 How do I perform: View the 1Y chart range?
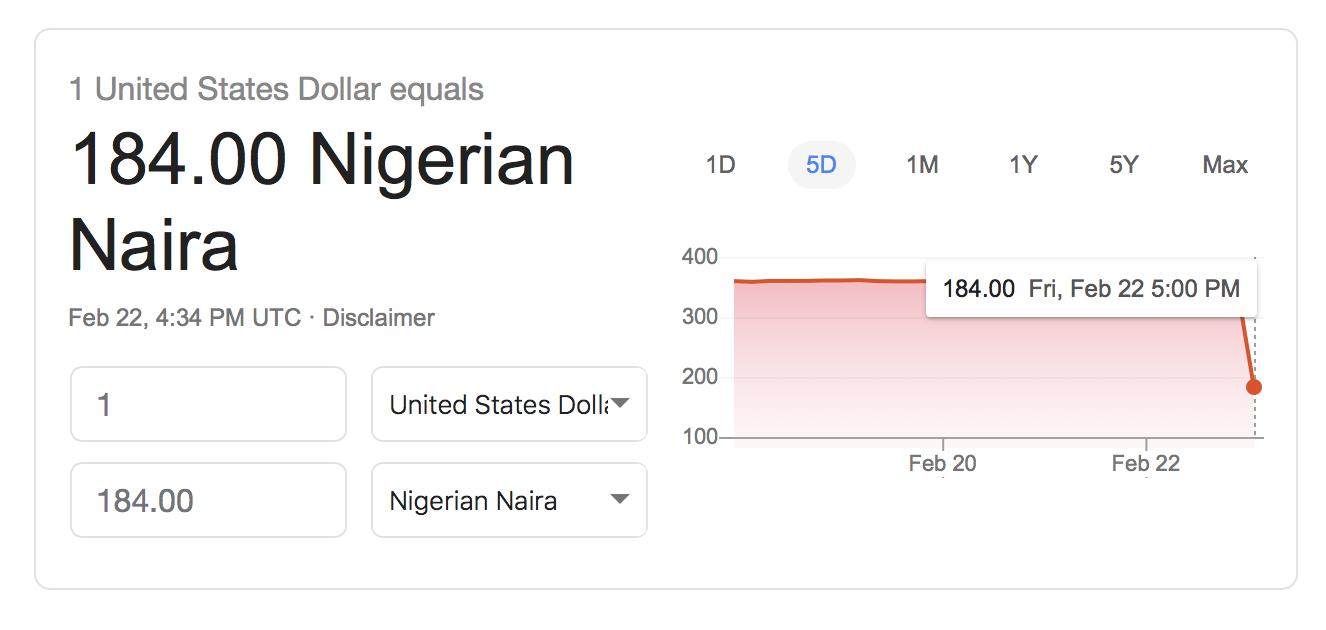click(x=1023, y=165)
